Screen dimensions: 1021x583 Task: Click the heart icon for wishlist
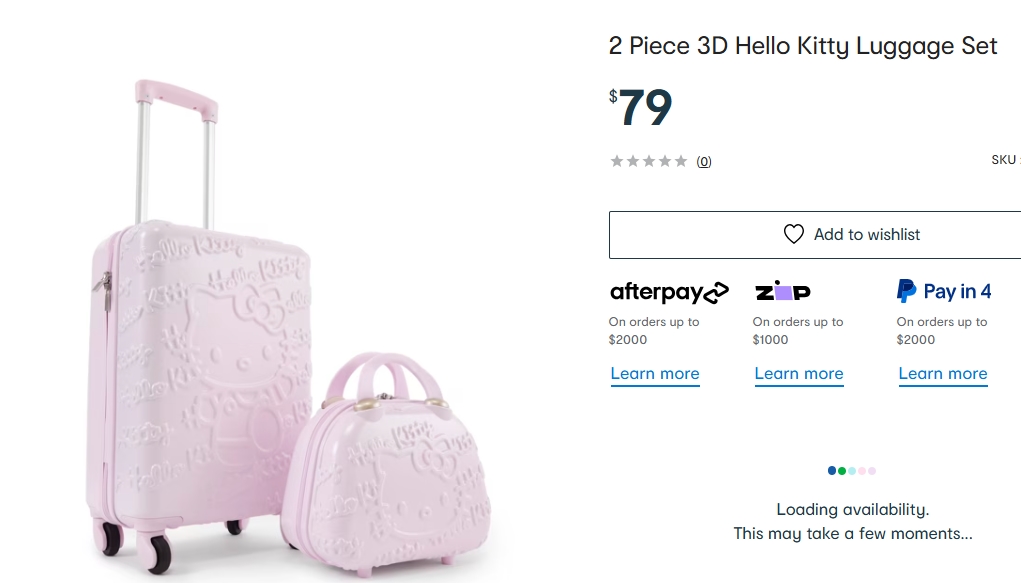coord(793,234)
